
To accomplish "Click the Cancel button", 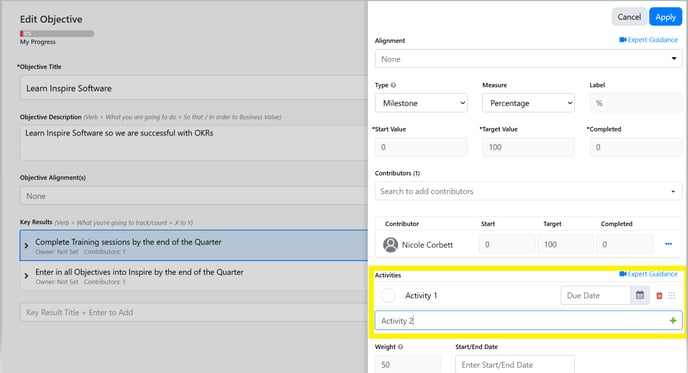I will point(629,17).
